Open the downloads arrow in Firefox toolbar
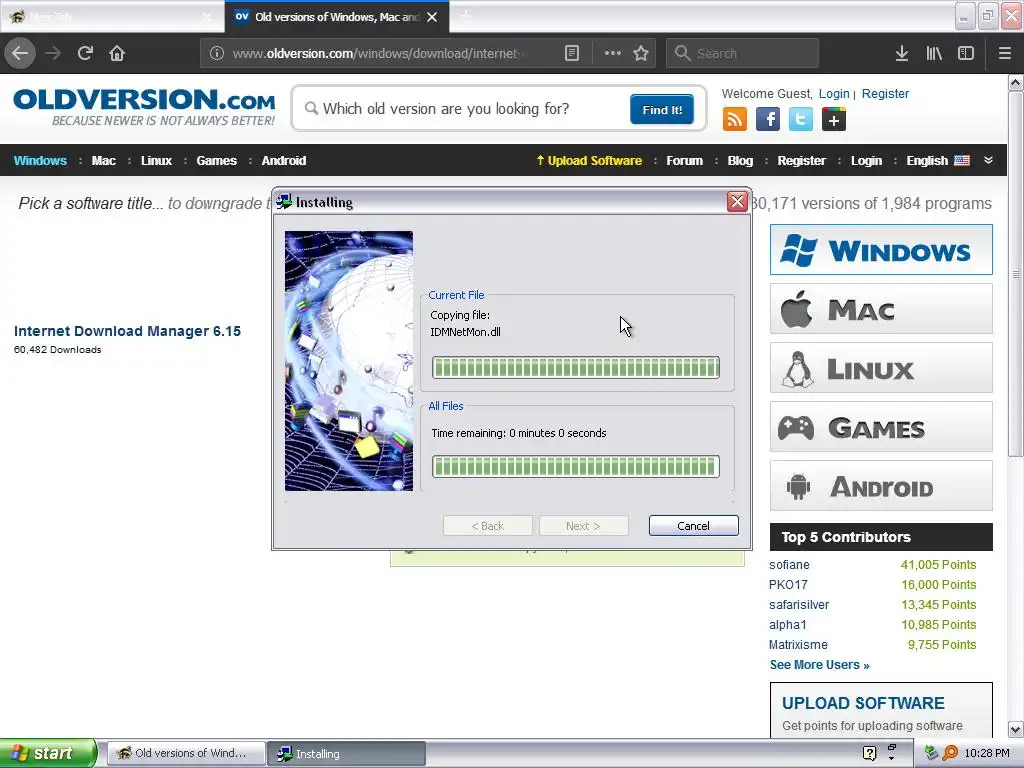 pyautogui.click(x=902, y=53)
